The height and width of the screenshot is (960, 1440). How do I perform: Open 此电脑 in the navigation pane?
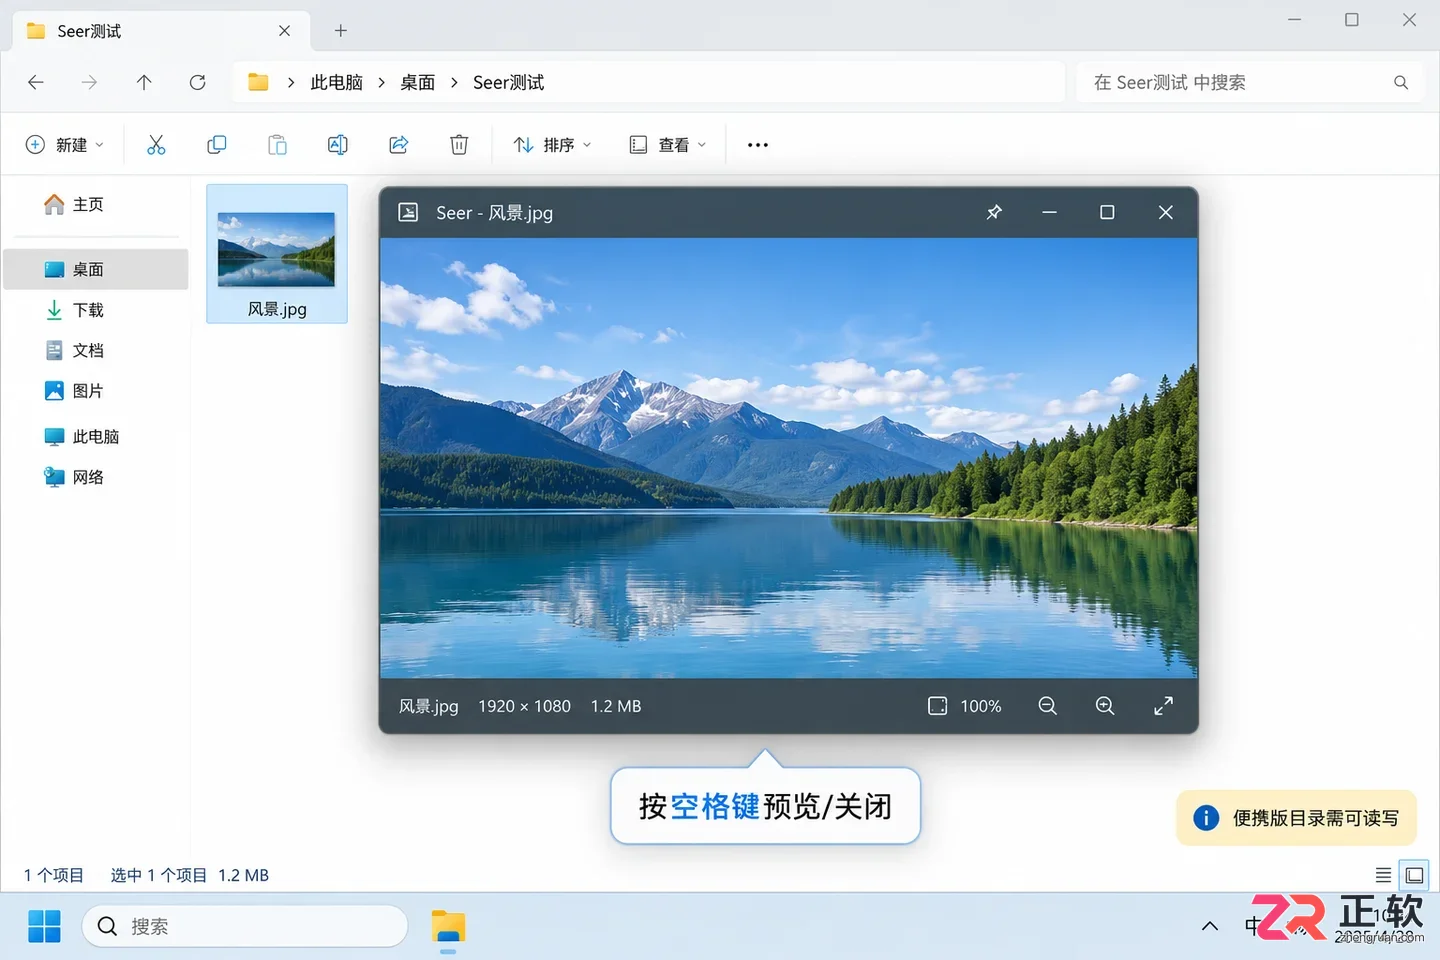pos(96,436)
